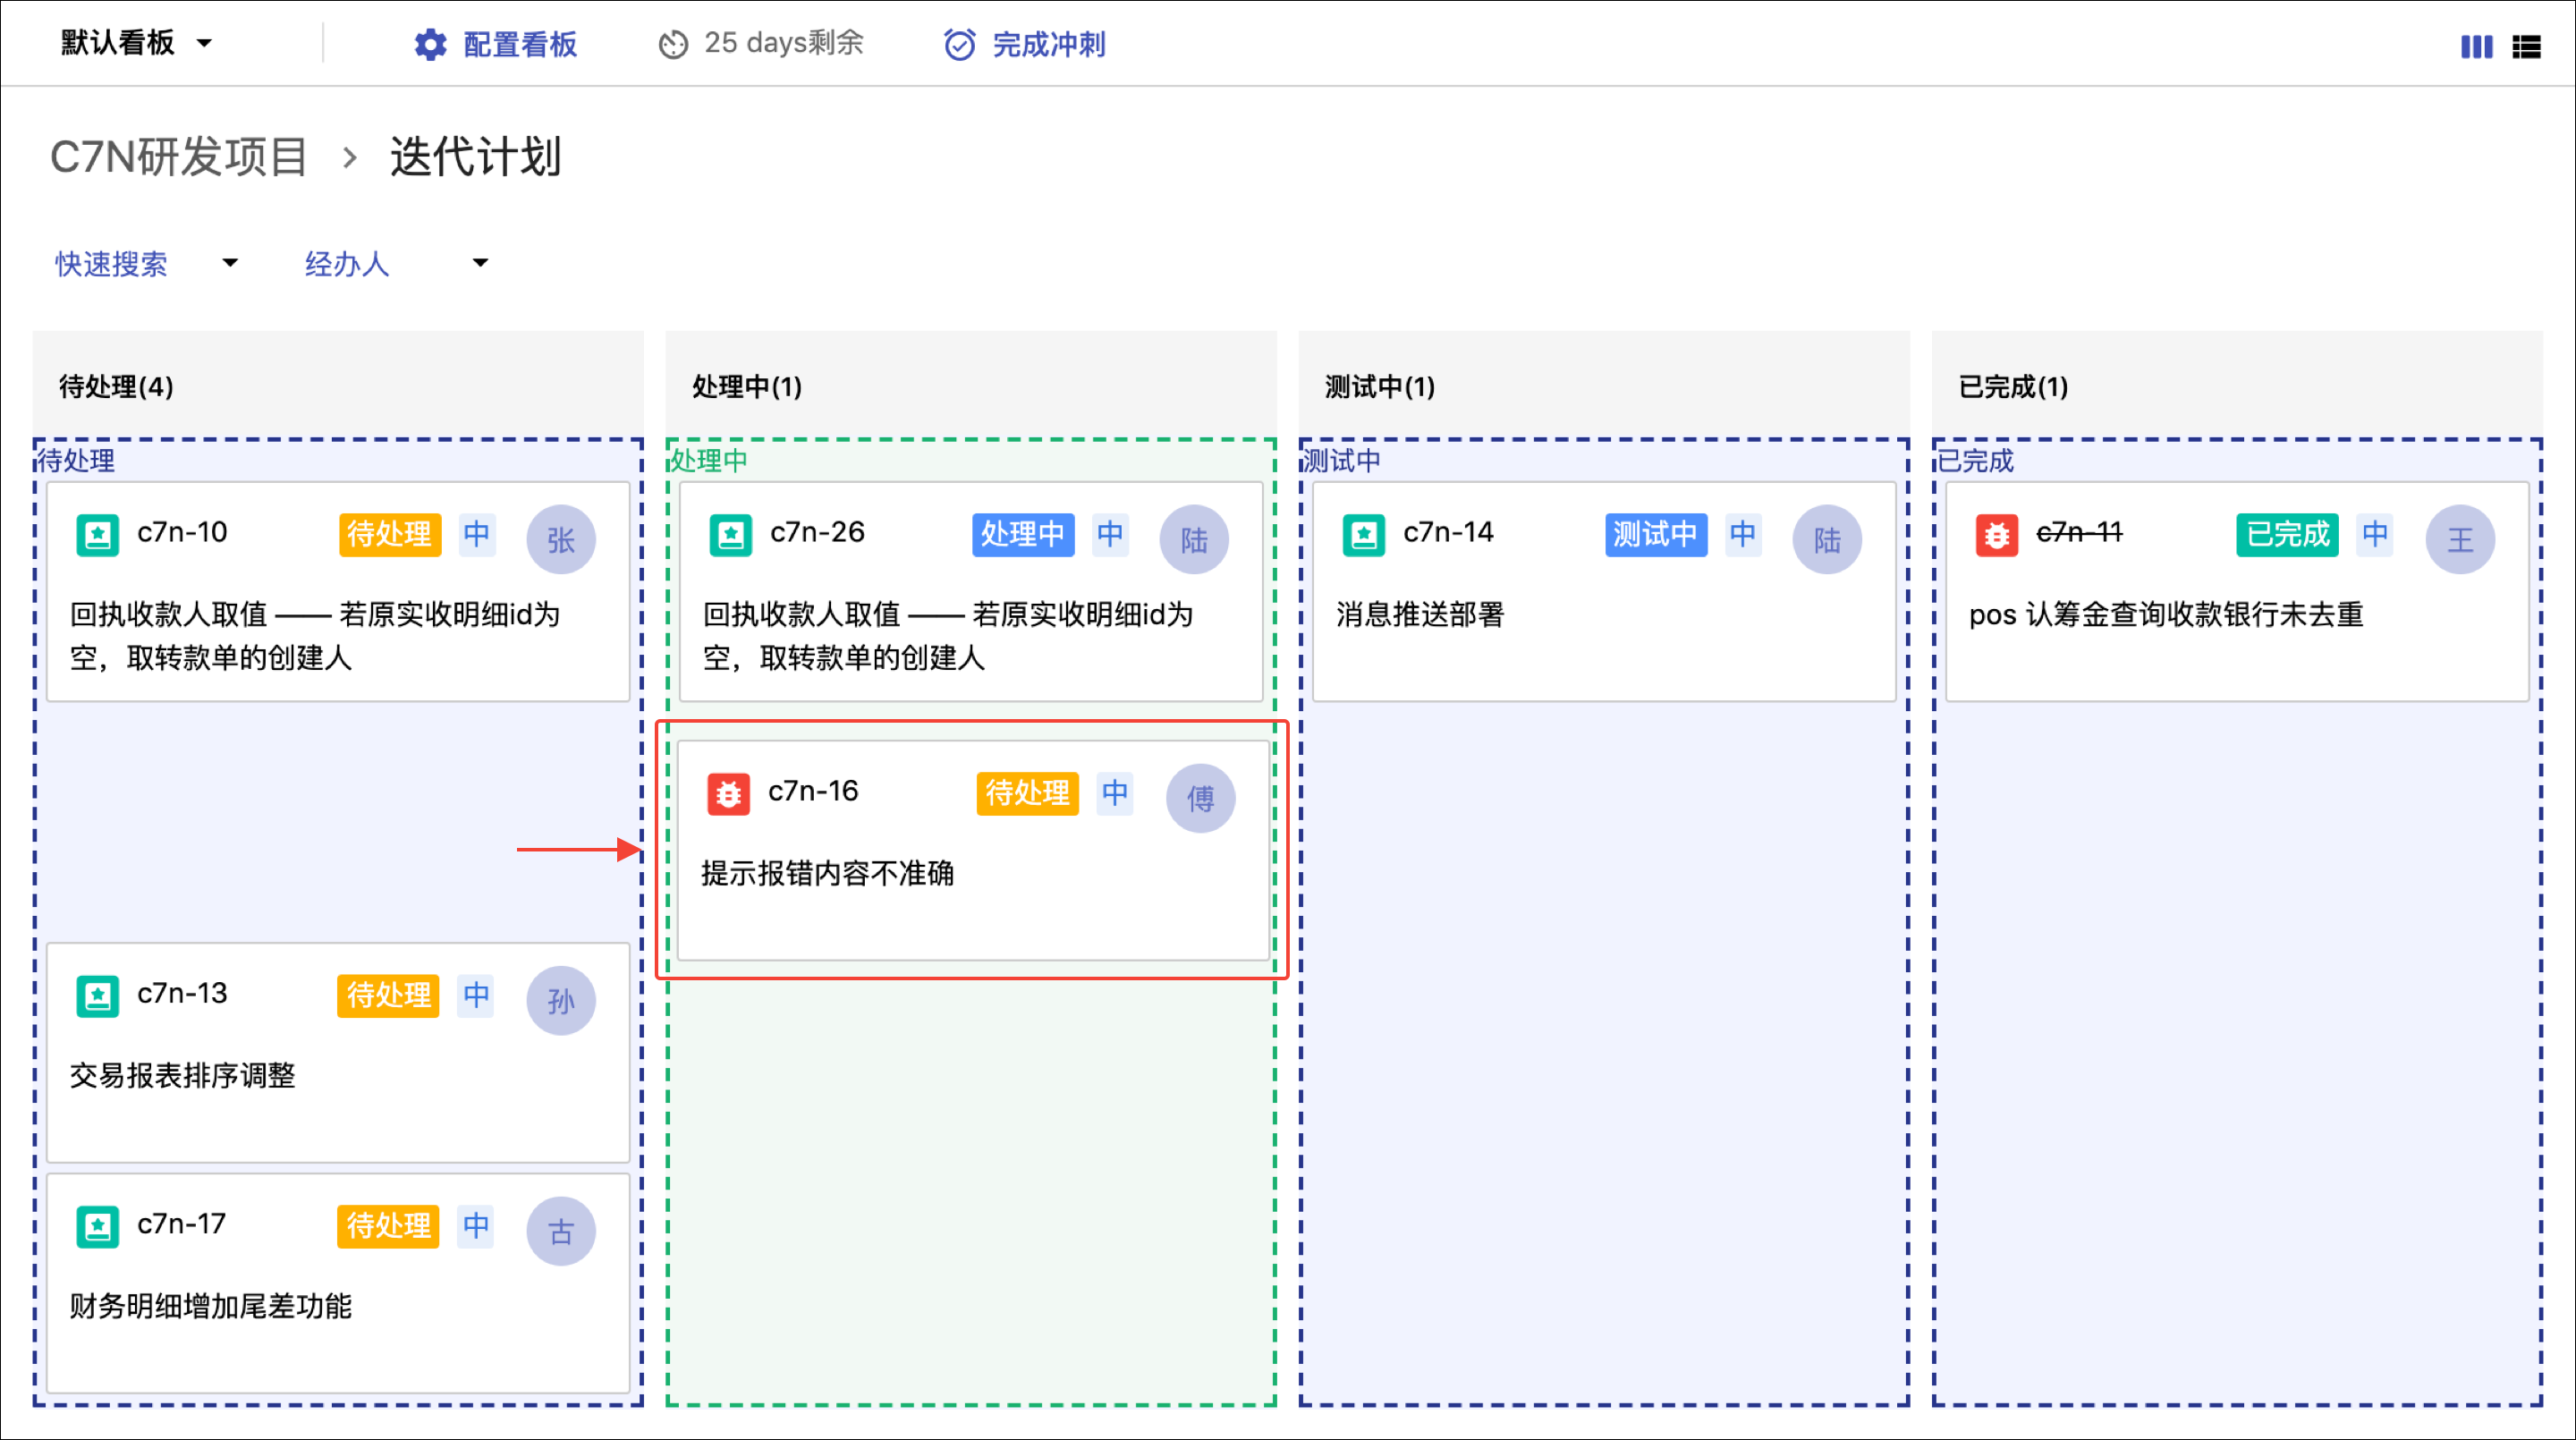Screen dimensions: 2576x1440
Task: Click c7n-26 summary about 回执收款人取值
Action: click(x=948, y=635)
